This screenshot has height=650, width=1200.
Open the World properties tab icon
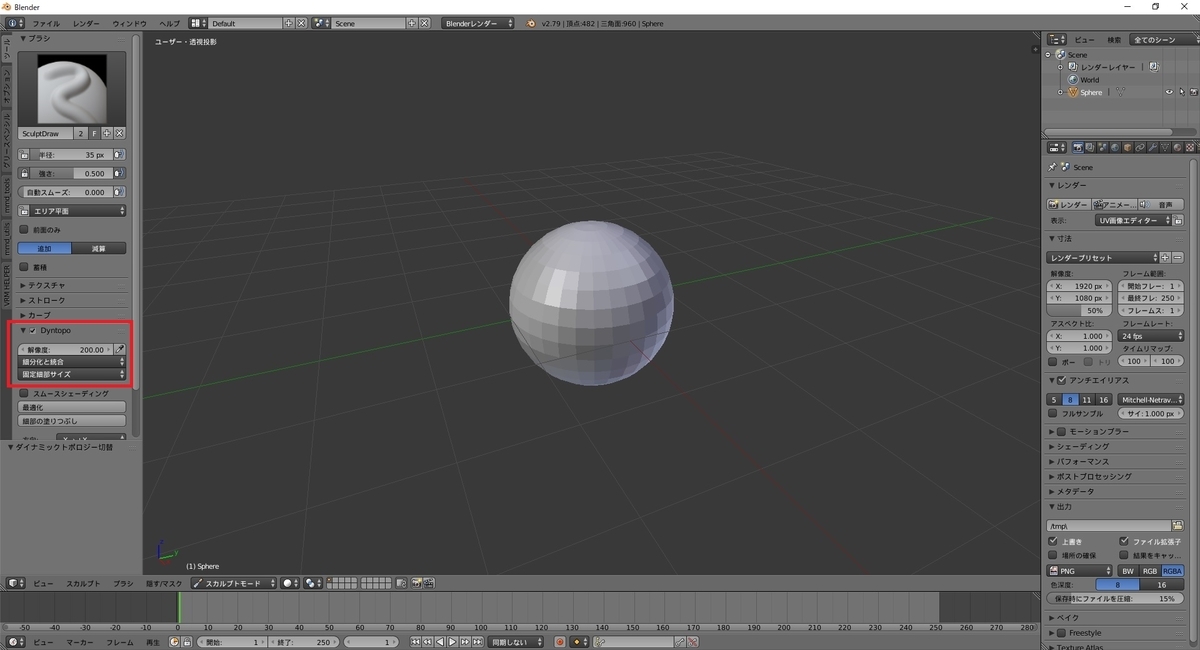click(1115, 148)
